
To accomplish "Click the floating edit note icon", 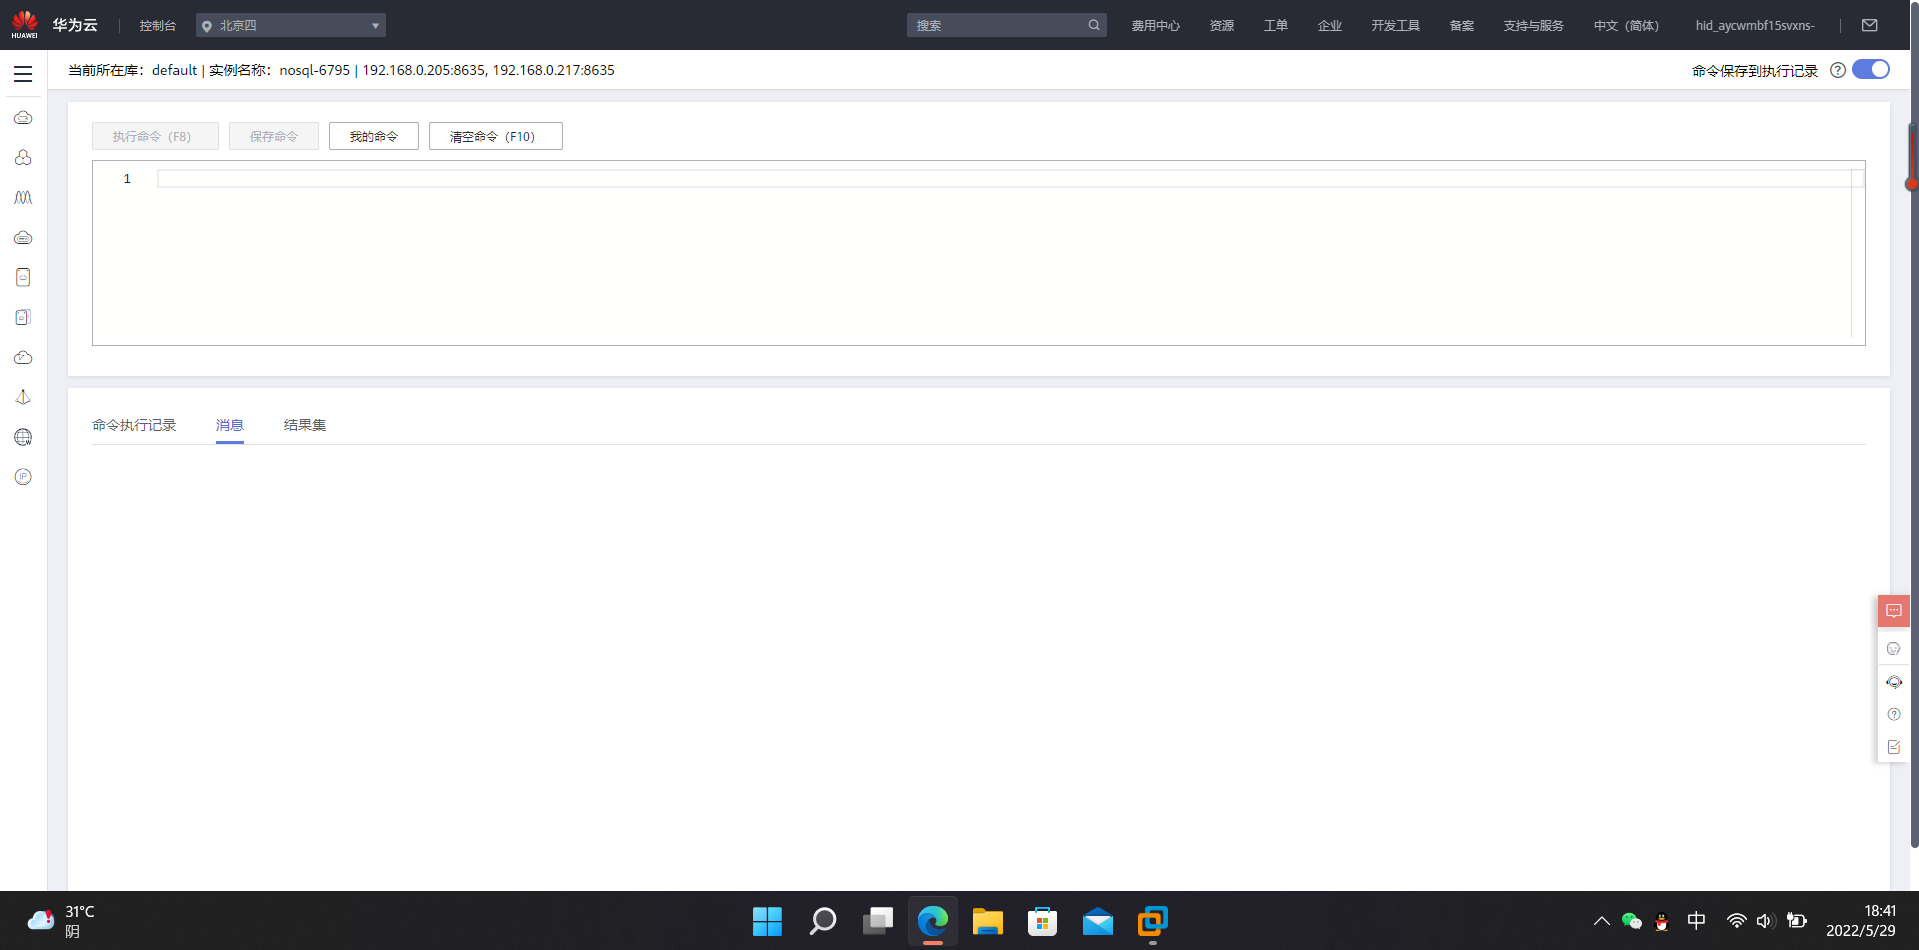I will click(x=1894, y=747).
